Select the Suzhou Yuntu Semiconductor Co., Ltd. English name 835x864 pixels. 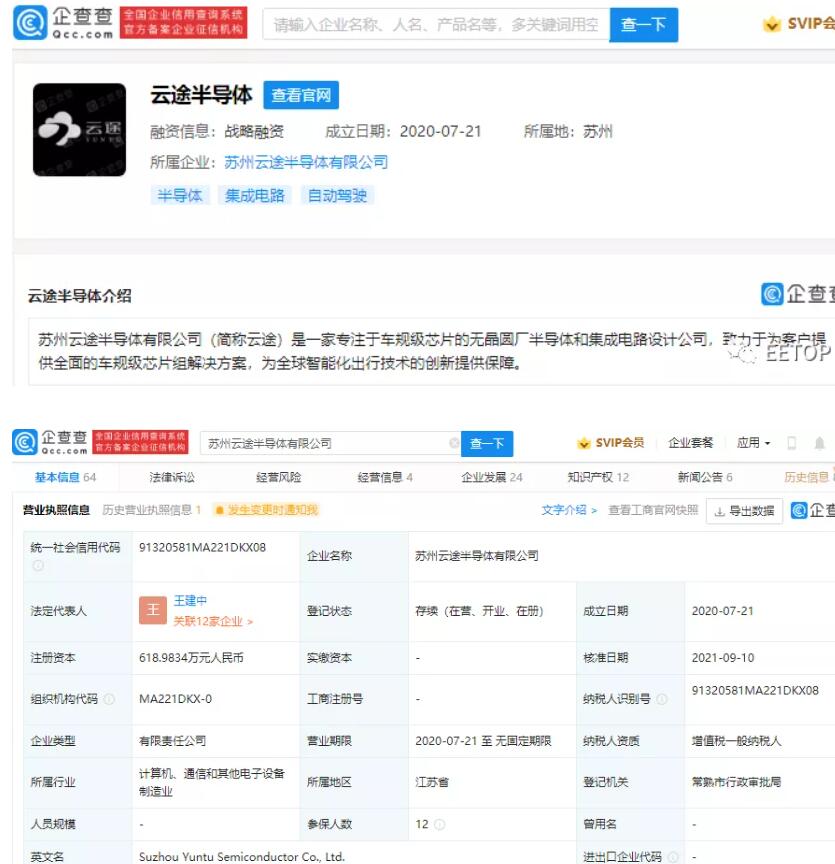coord(241,857)
